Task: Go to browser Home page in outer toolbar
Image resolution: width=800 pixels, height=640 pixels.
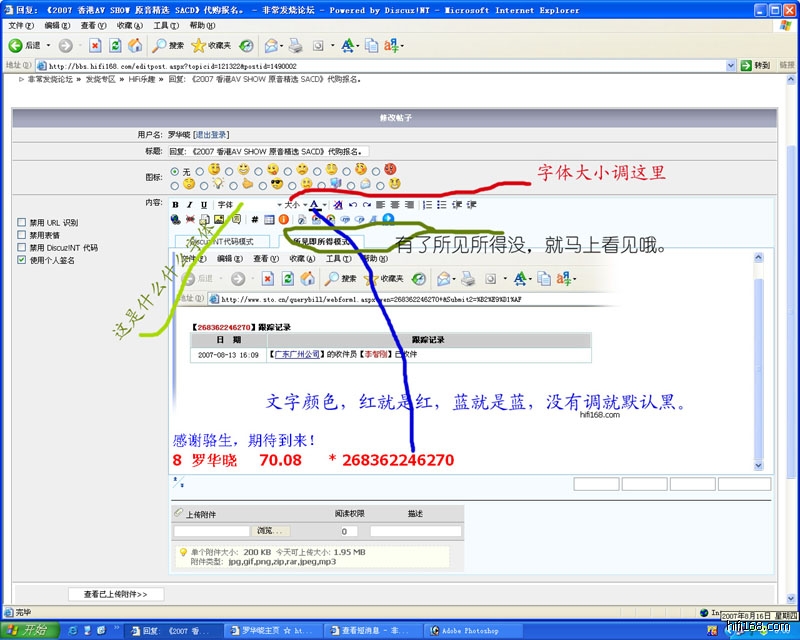Action: (135, 45)
